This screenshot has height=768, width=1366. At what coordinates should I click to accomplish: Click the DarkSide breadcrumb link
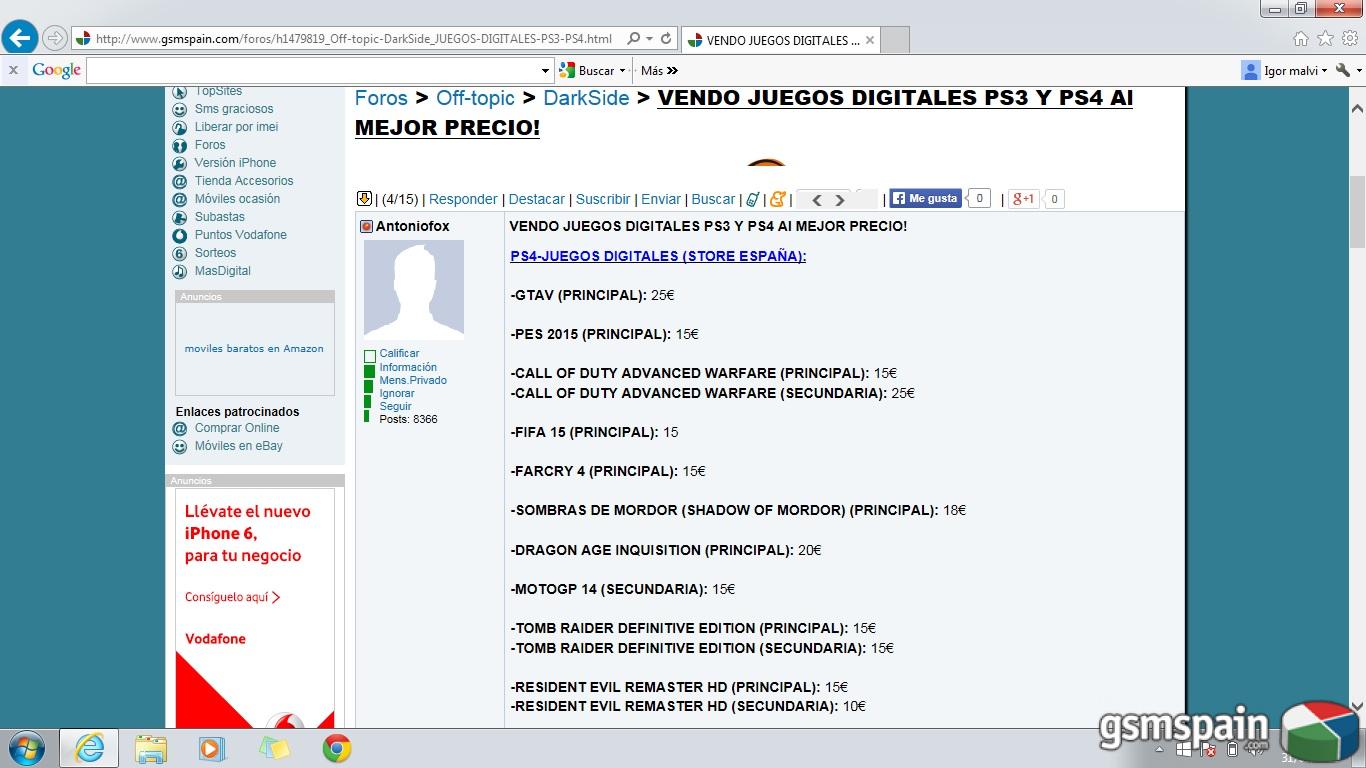586,98
